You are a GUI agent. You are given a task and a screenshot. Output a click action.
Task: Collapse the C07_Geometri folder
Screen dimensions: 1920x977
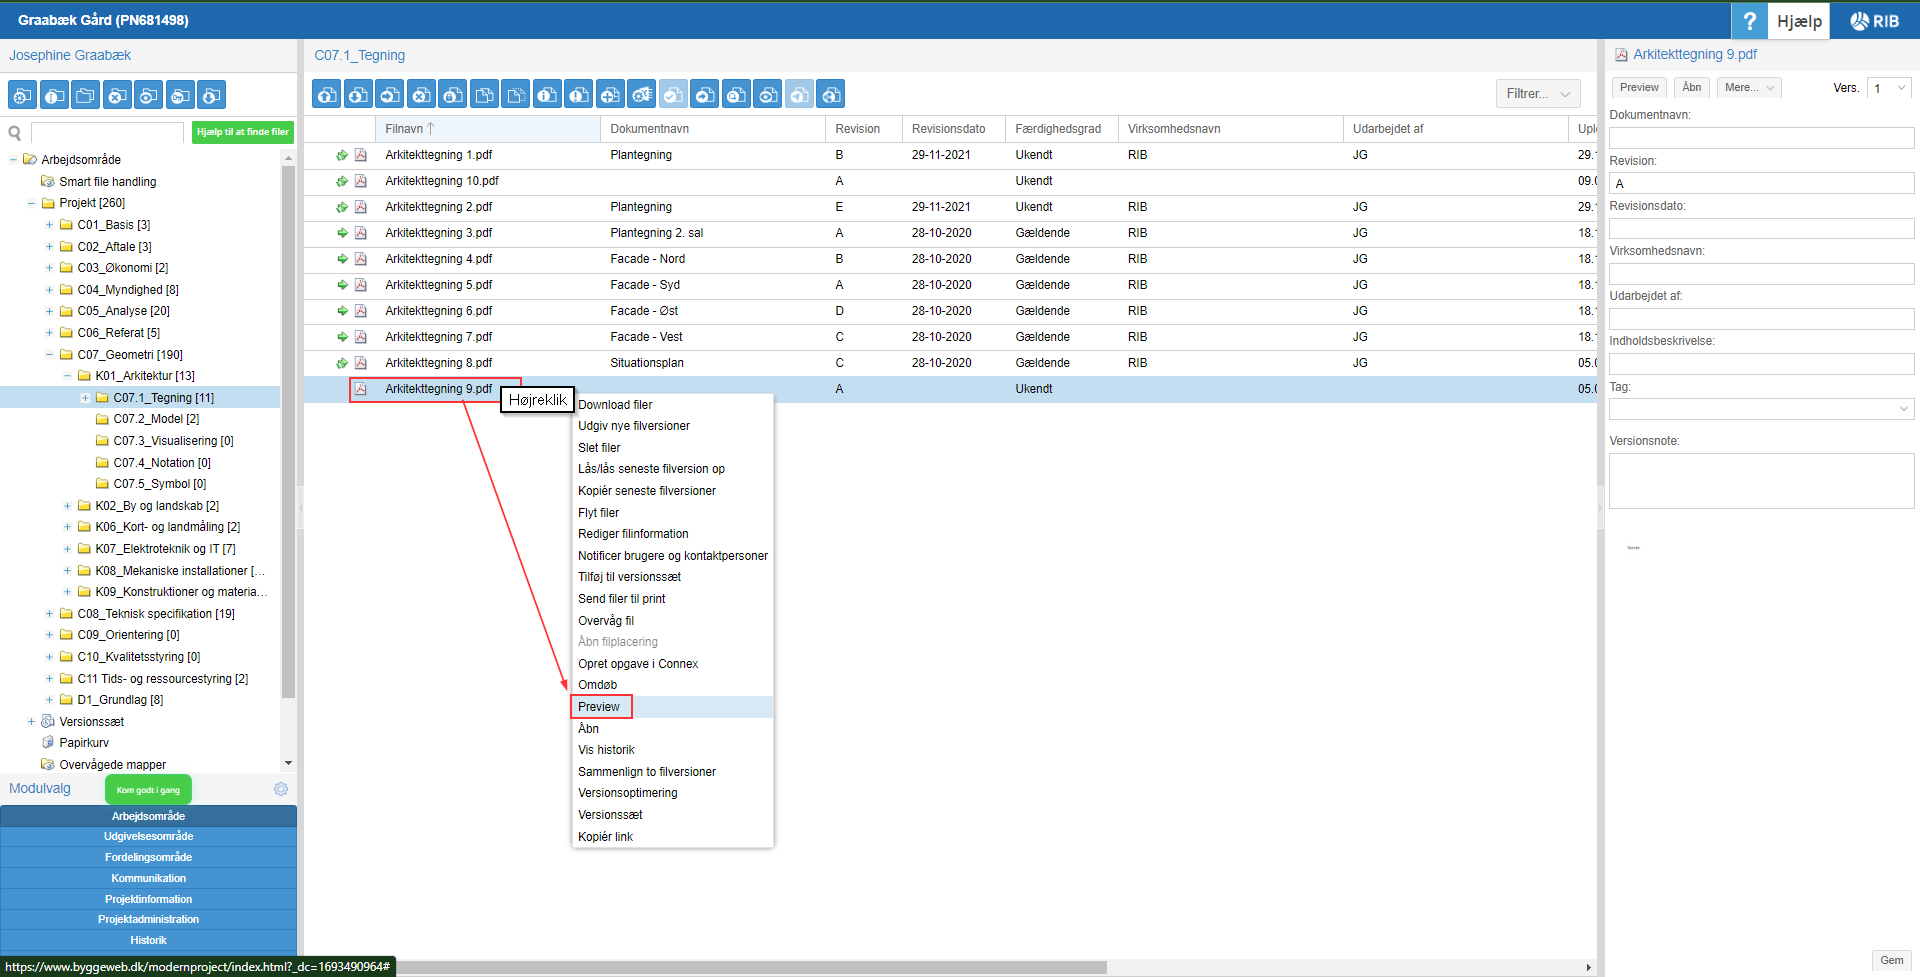click(49, 355)
